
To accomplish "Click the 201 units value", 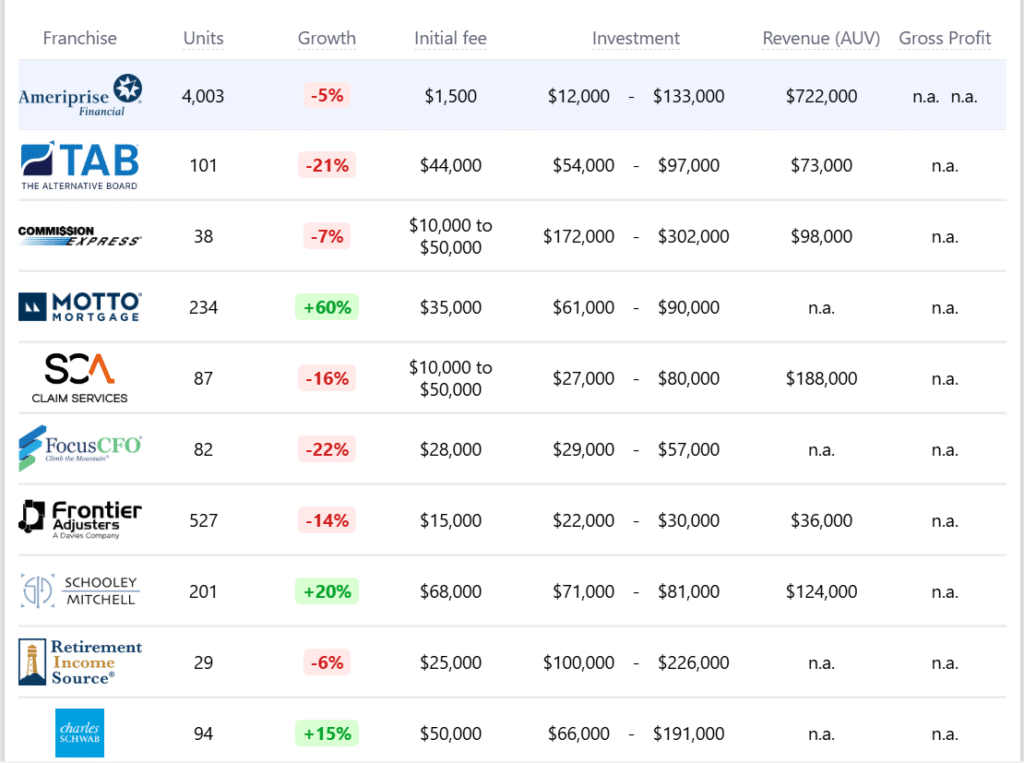I will [x=203, y=591].
